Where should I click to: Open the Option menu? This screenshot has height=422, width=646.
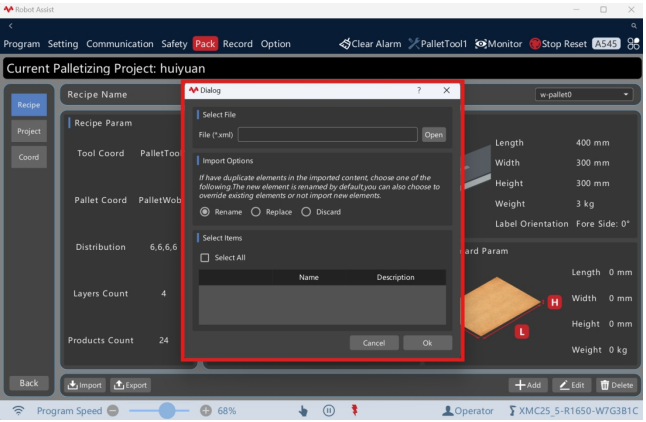click(276, 44)
